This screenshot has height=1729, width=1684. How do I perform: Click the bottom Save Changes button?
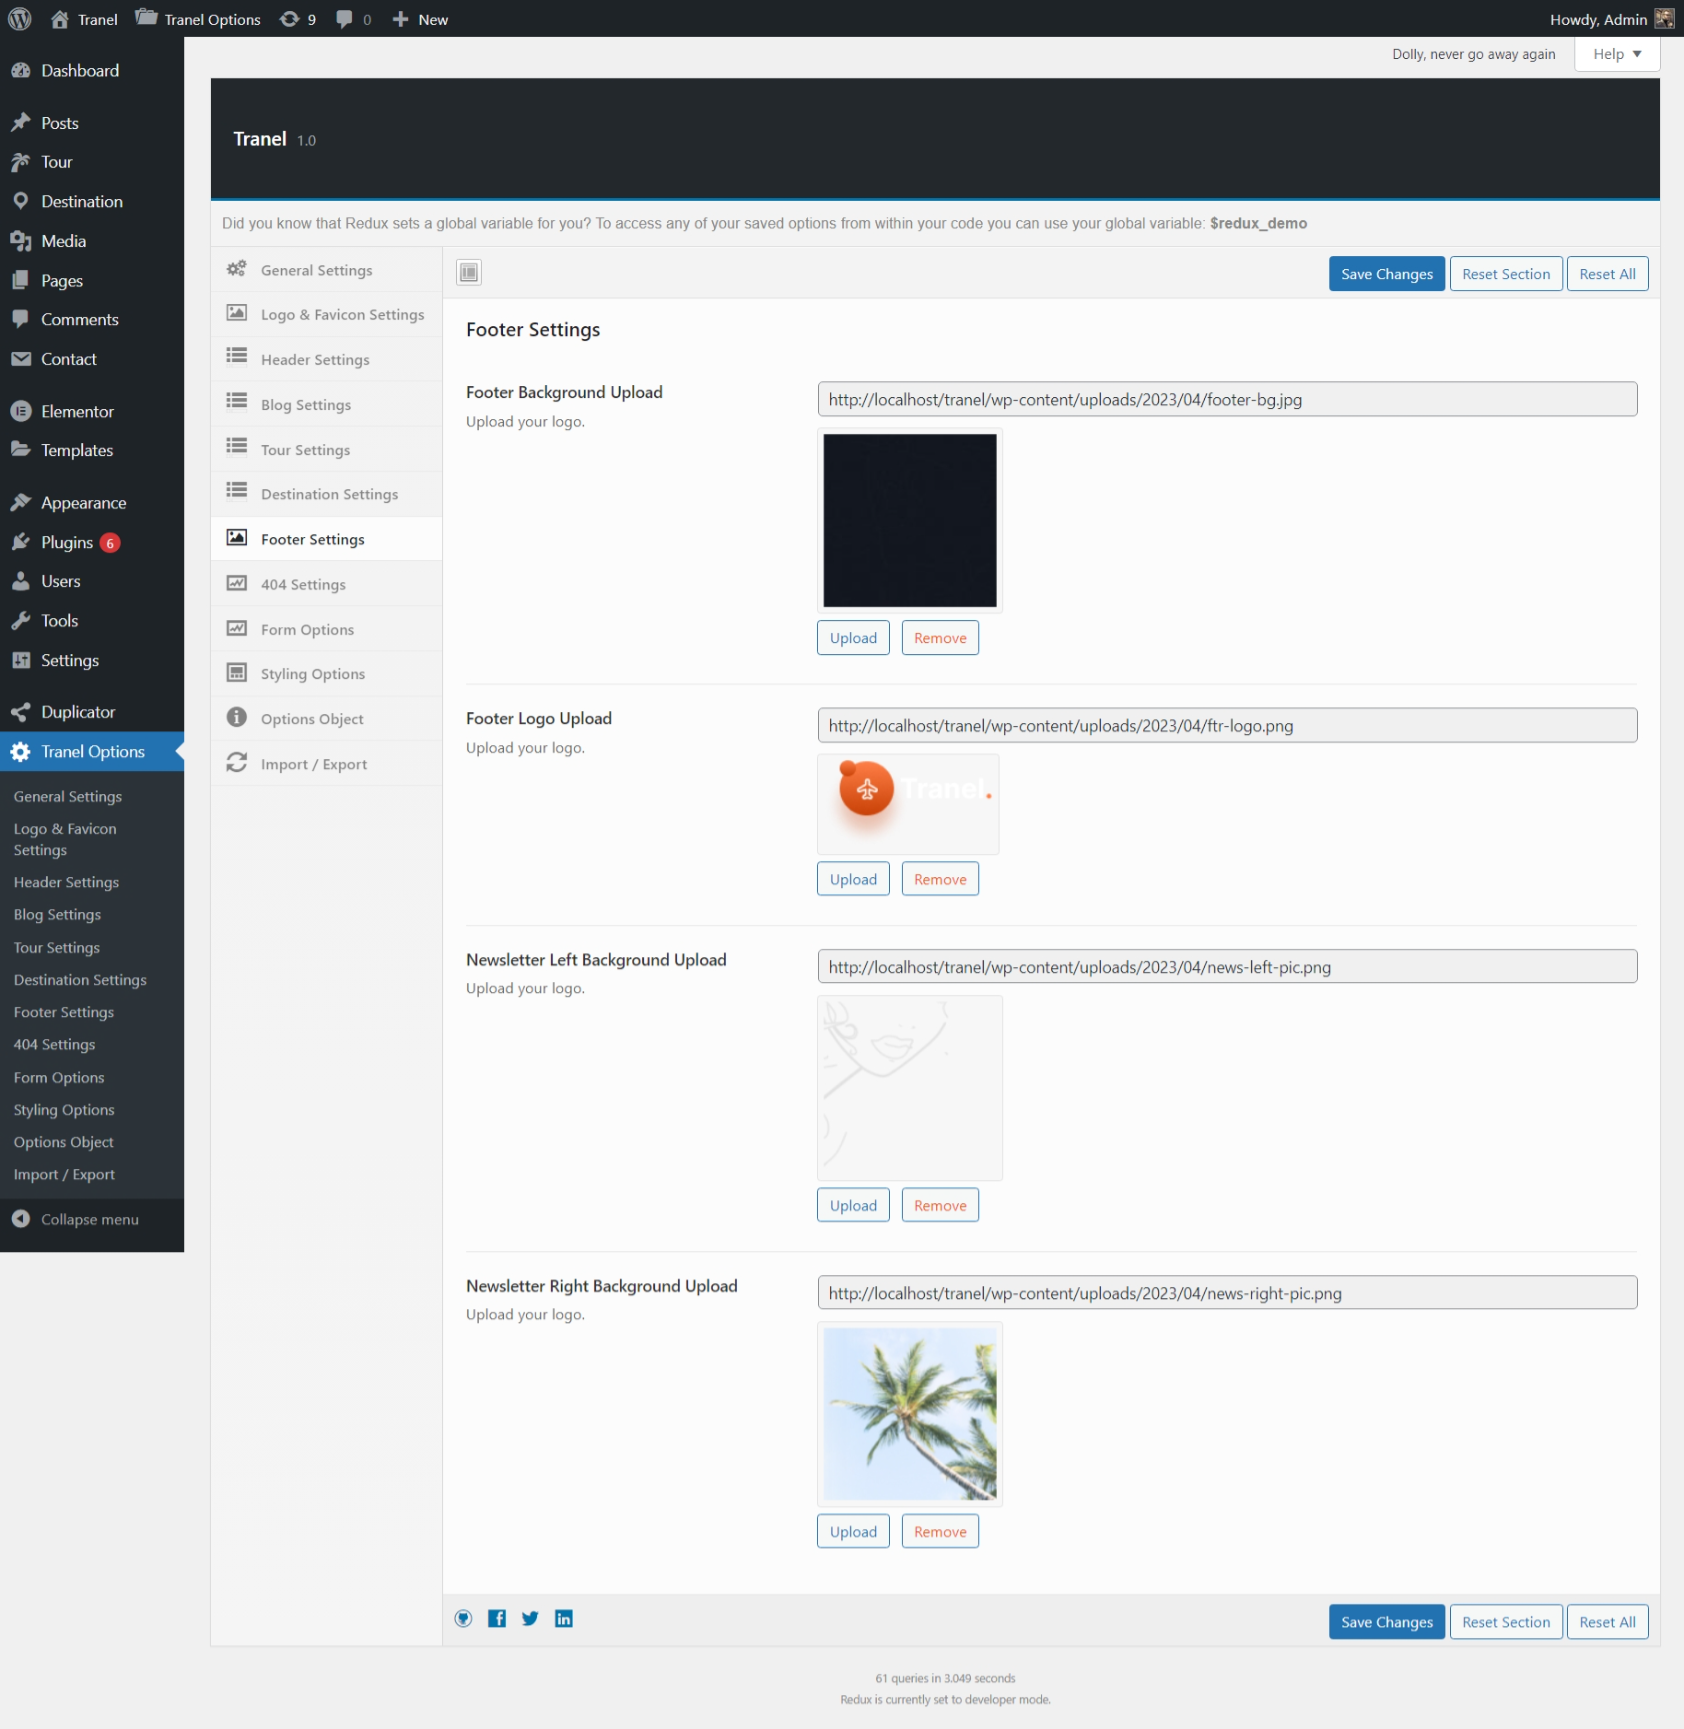click(1386, 1622)
